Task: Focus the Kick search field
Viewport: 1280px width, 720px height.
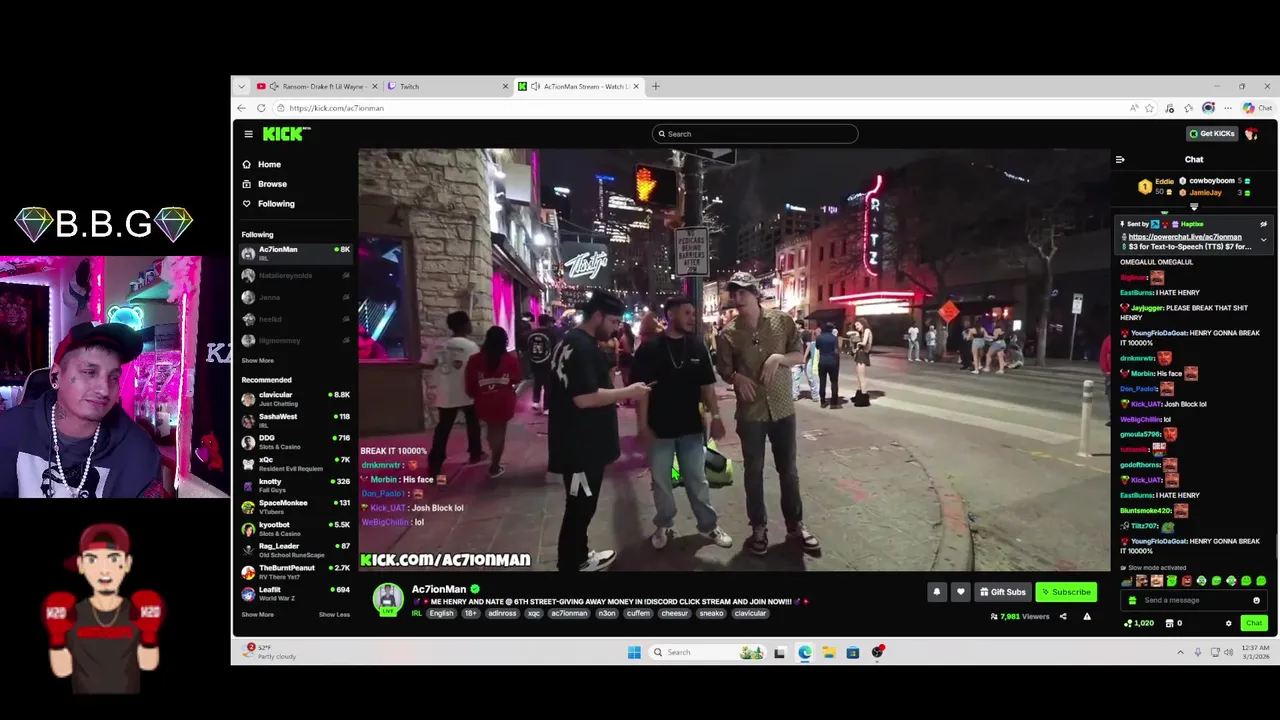Action: 755,134
